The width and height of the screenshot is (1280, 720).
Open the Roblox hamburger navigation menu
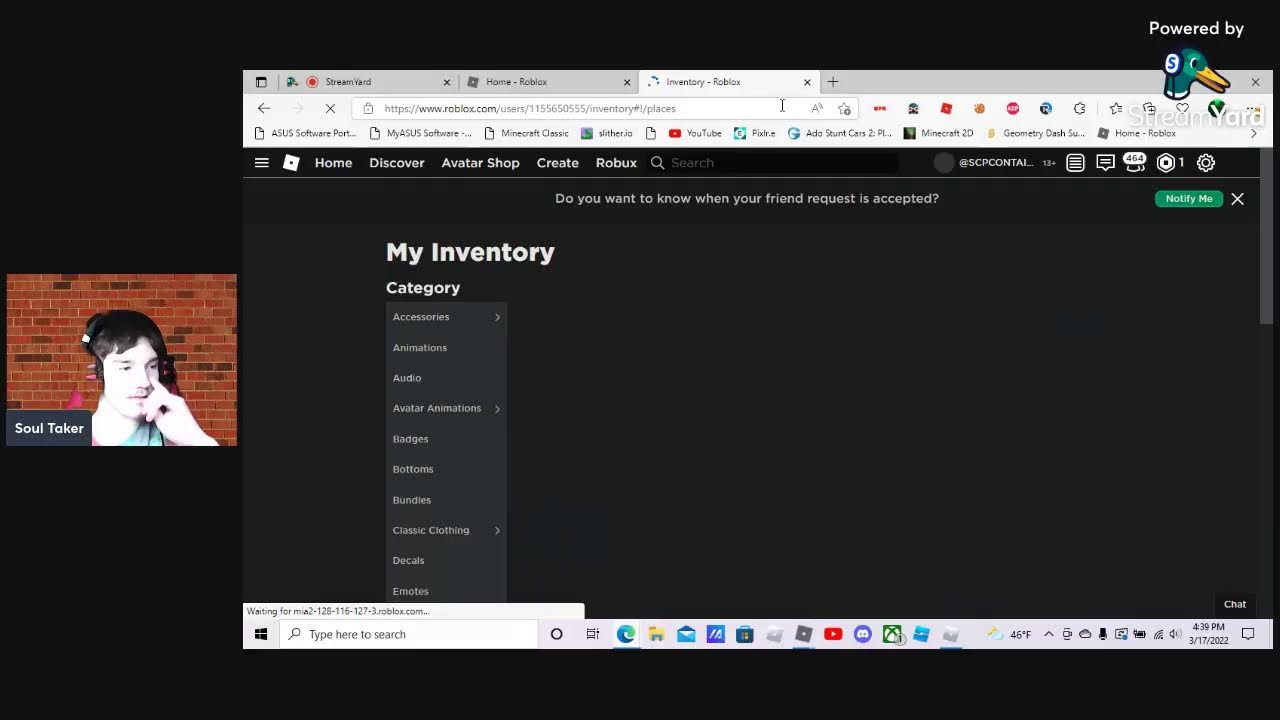point(262,162)
